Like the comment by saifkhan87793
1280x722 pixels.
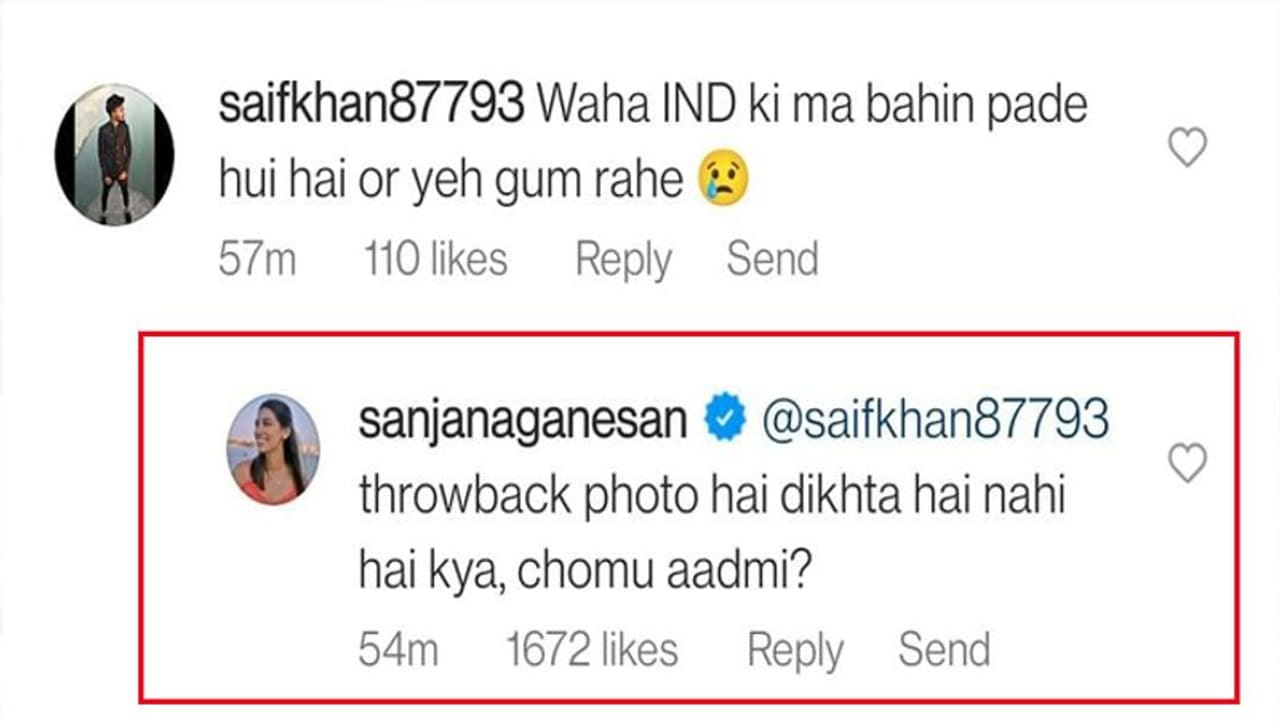point(1187,149)
